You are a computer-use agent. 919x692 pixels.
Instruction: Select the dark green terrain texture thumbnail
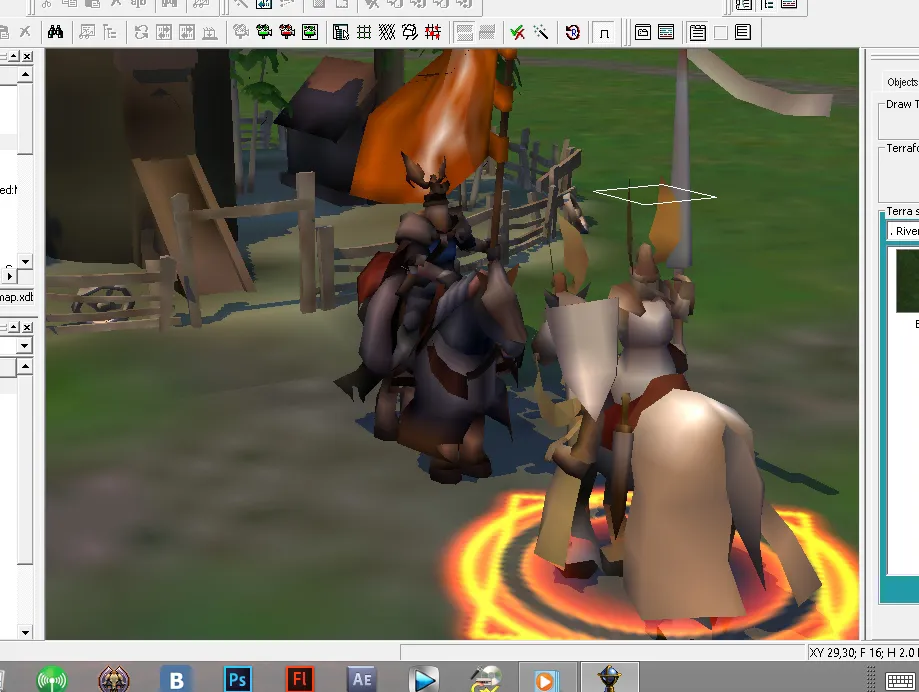pos(907,281)
